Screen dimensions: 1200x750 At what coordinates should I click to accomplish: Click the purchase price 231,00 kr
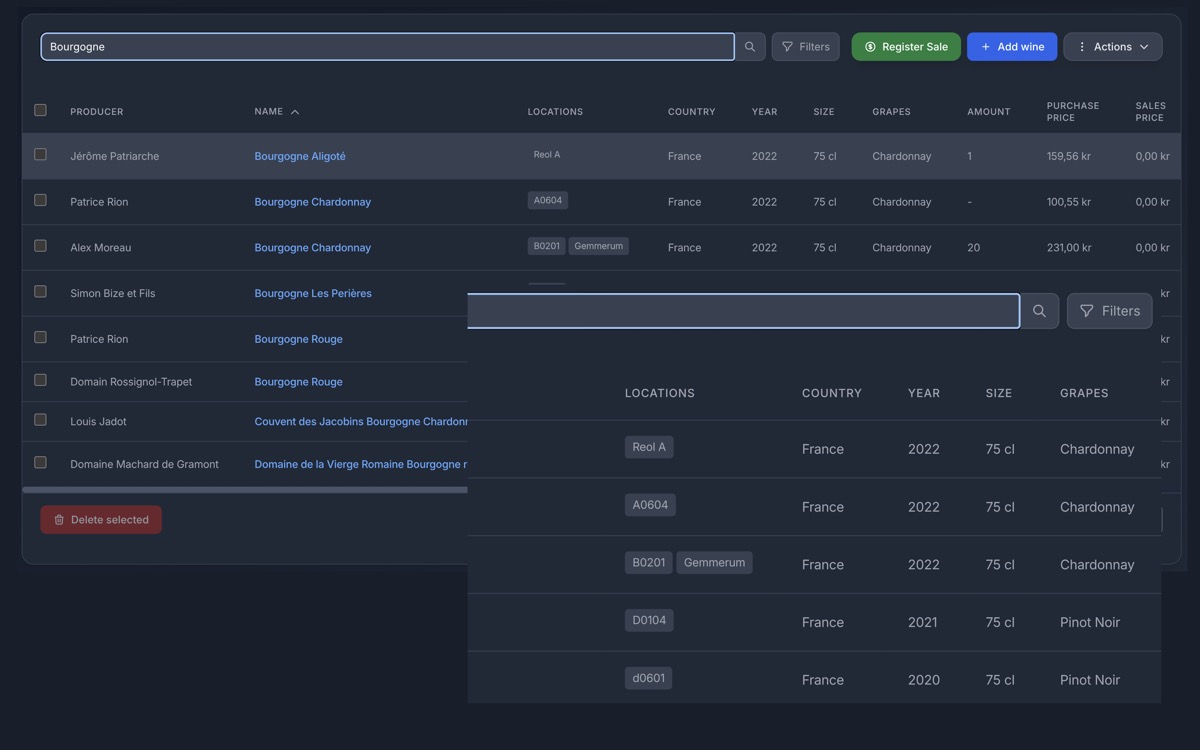[1069, 248]
